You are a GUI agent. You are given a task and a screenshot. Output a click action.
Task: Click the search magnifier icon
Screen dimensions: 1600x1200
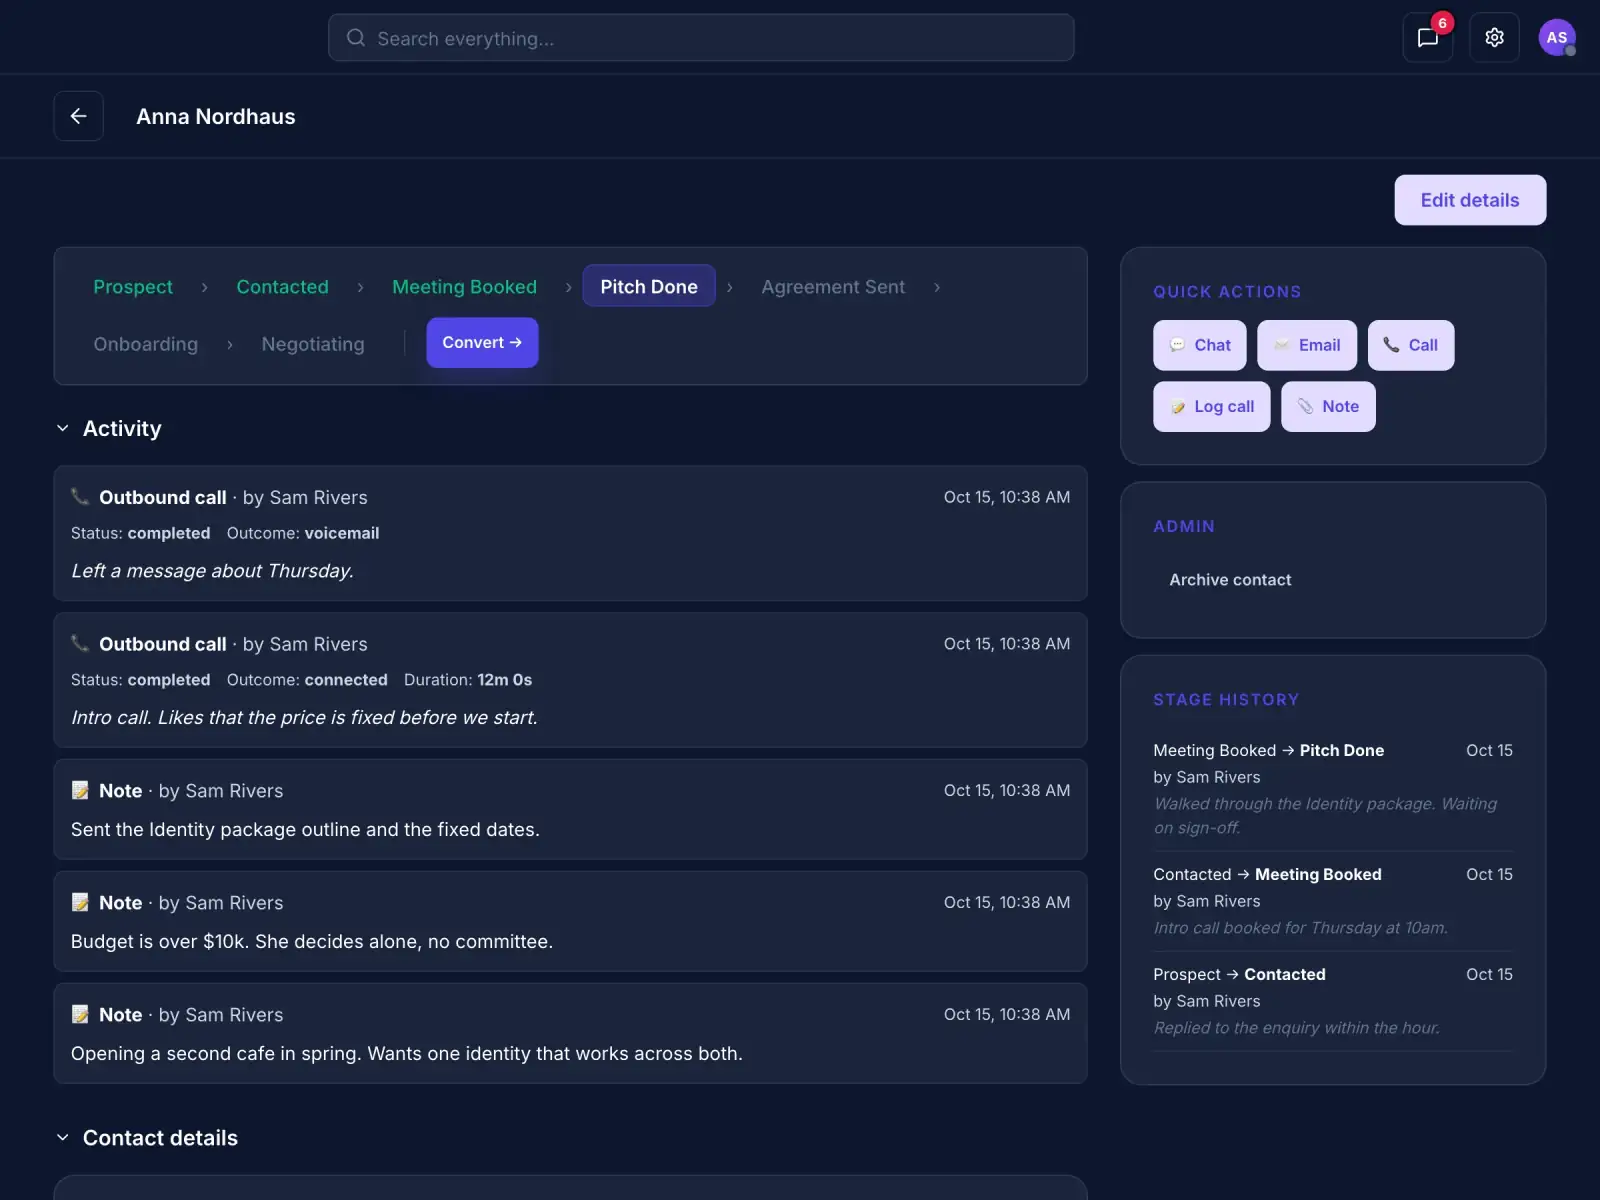tap(356, 38)
